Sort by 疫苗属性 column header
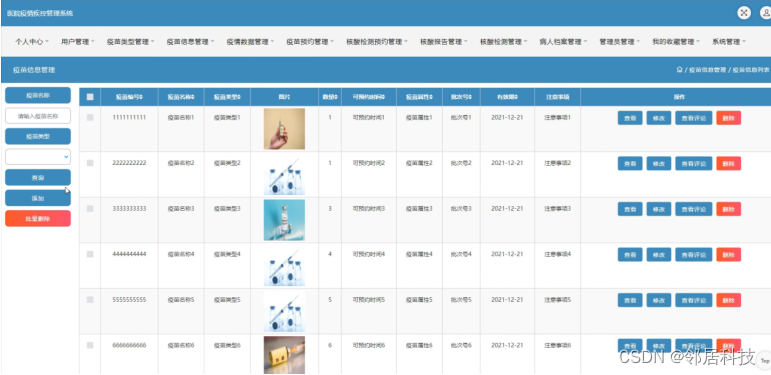This screenshot has height=375, width=771. (419, 97)
